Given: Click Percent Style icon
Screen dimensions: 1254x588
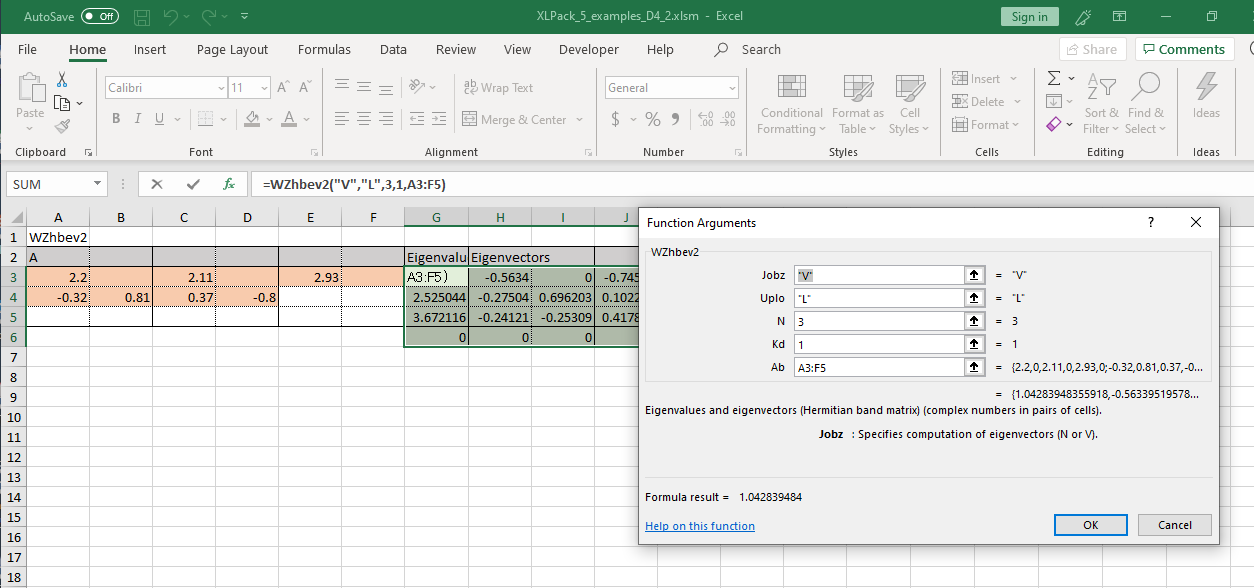Looking at the screenshot, I should (653, 119).
